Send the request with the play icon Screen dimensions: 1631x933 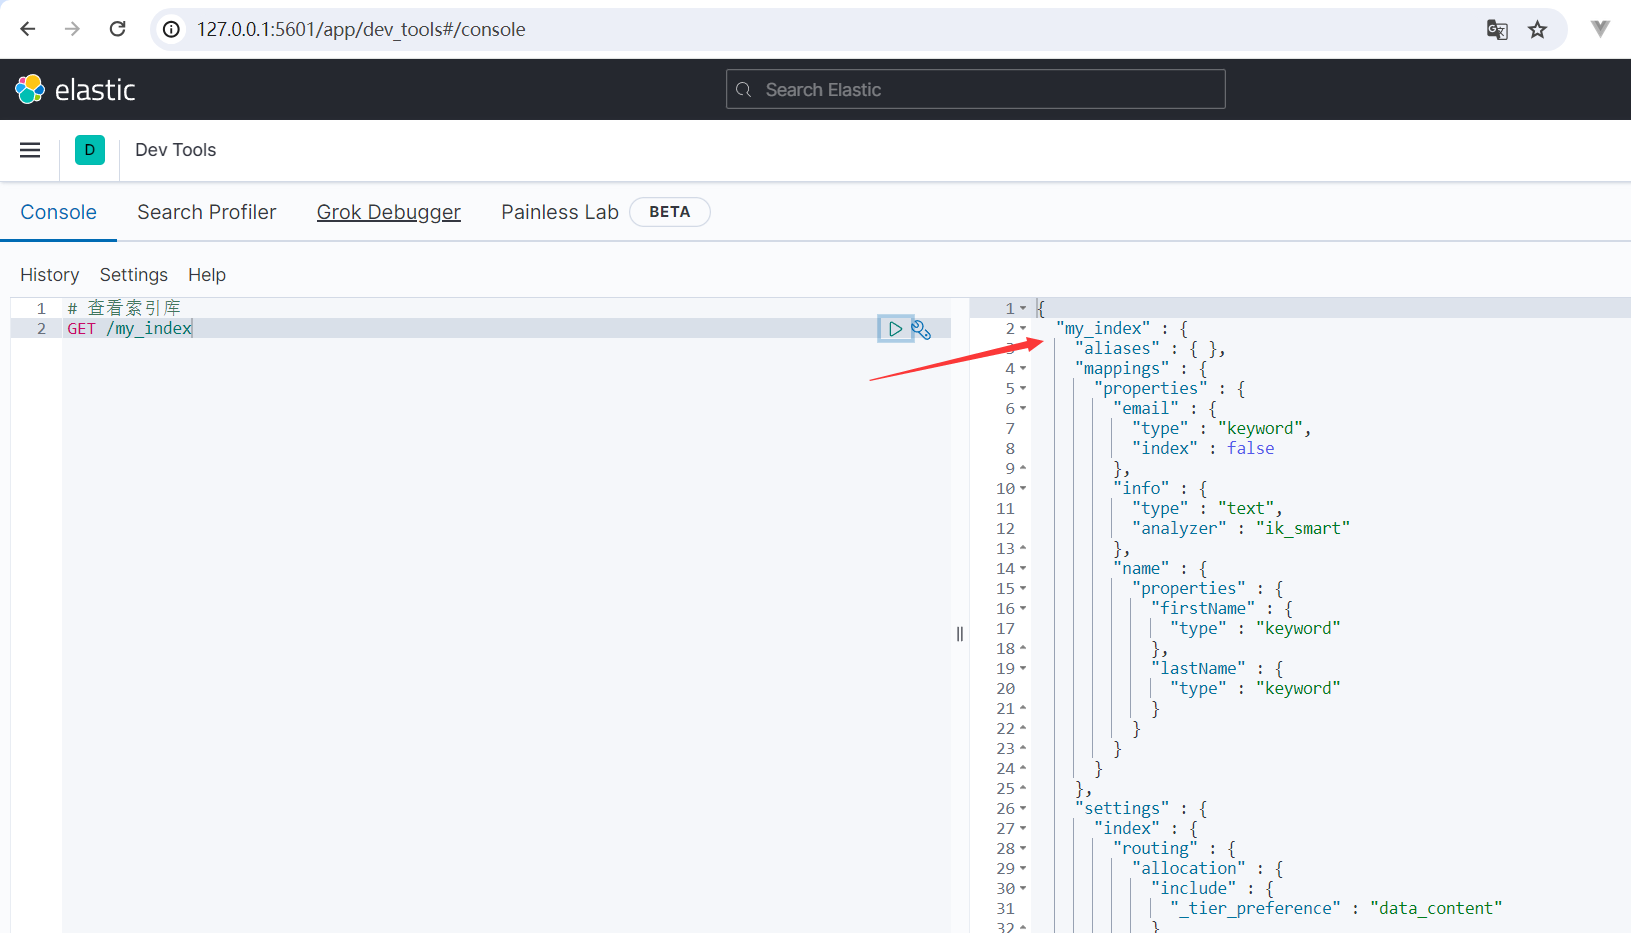tap(895, 329)
